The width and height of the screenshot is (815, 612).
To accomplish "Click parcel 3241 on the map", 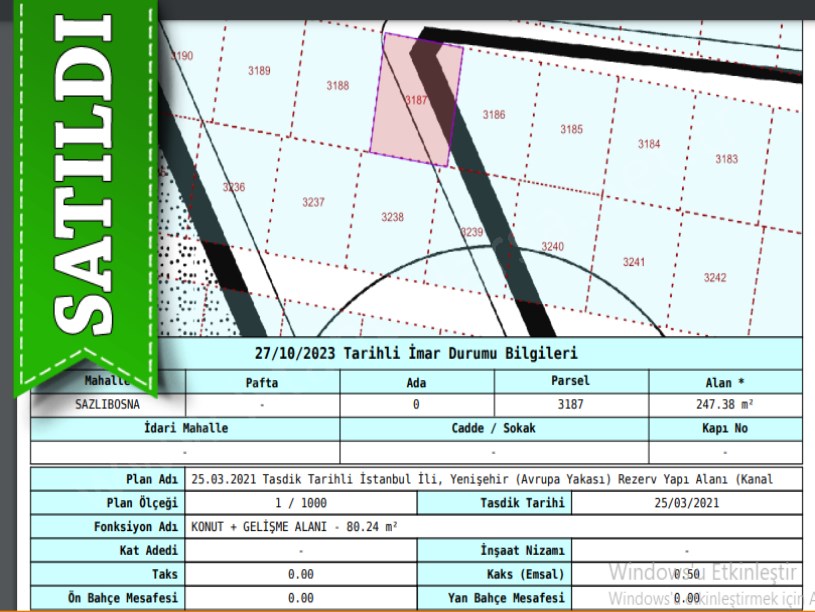I will point(633,262).
